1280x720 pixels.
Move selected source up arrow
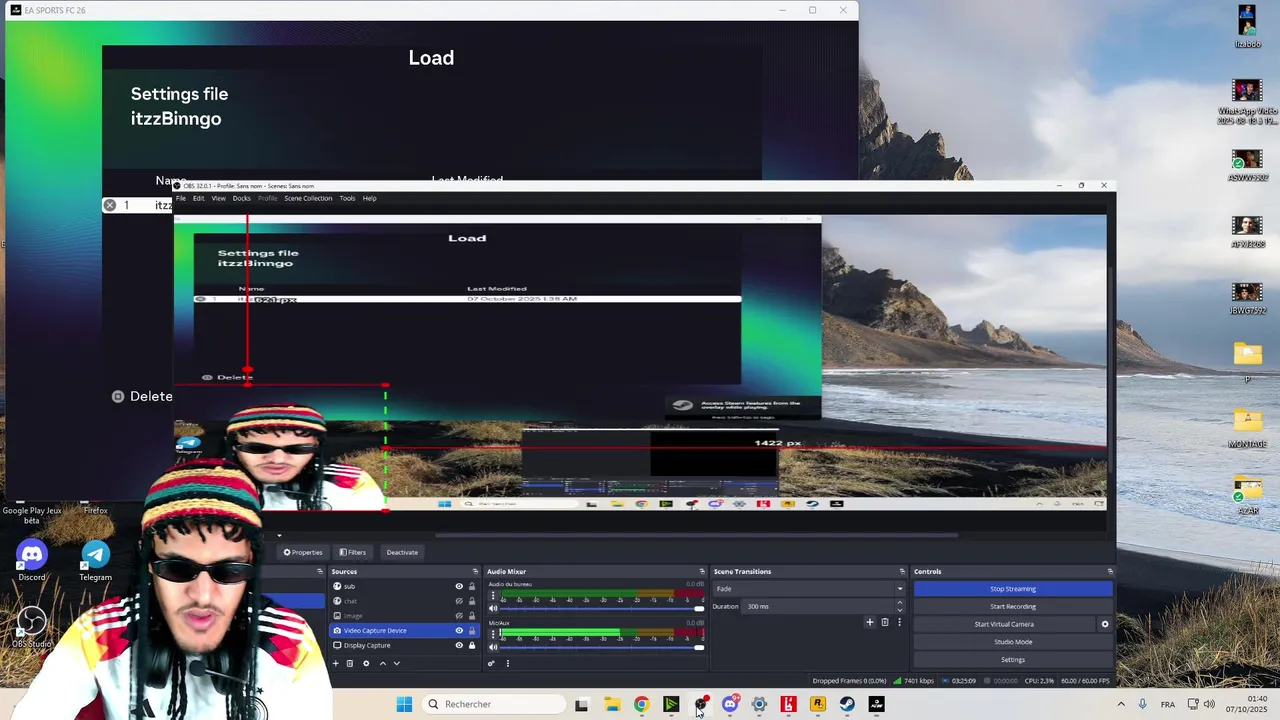pyautogui.click(x=382, y=663)
